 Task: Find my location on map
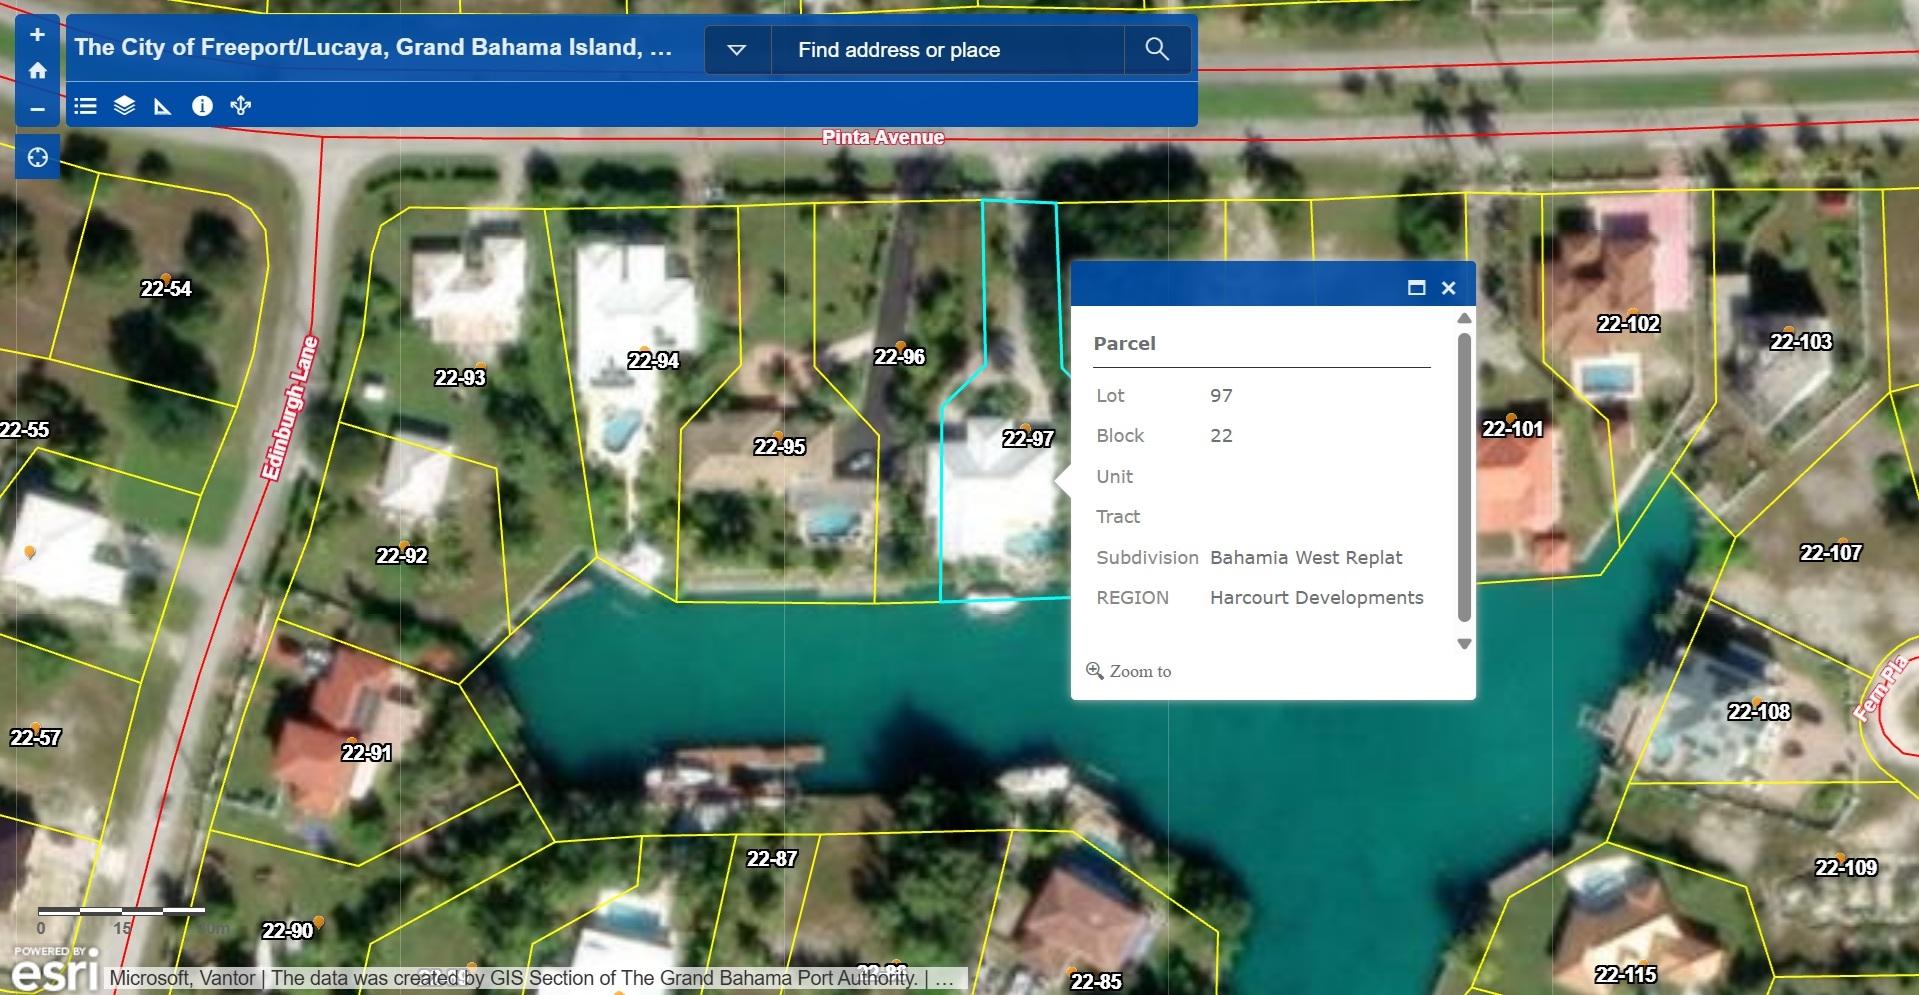coord(37,158)
